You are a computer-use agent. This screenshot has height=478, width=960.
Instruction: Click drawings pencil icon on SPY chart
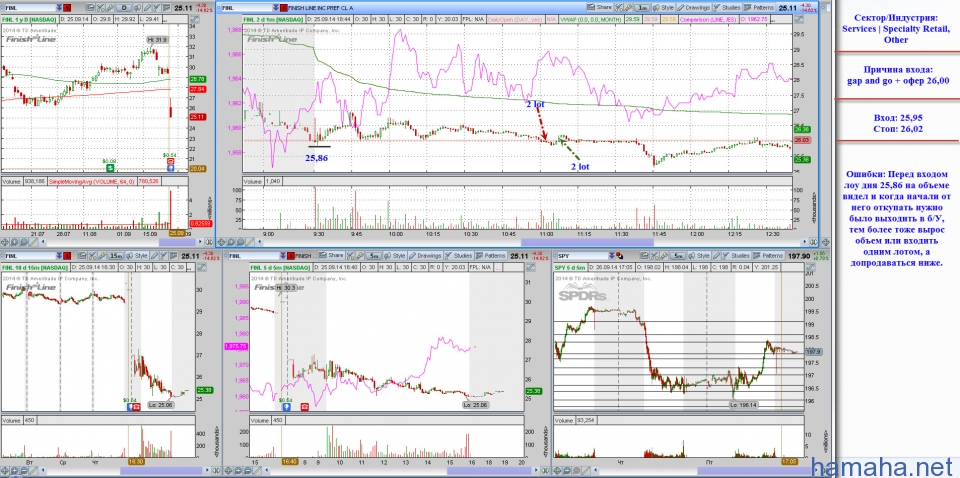tap(716, 256)
